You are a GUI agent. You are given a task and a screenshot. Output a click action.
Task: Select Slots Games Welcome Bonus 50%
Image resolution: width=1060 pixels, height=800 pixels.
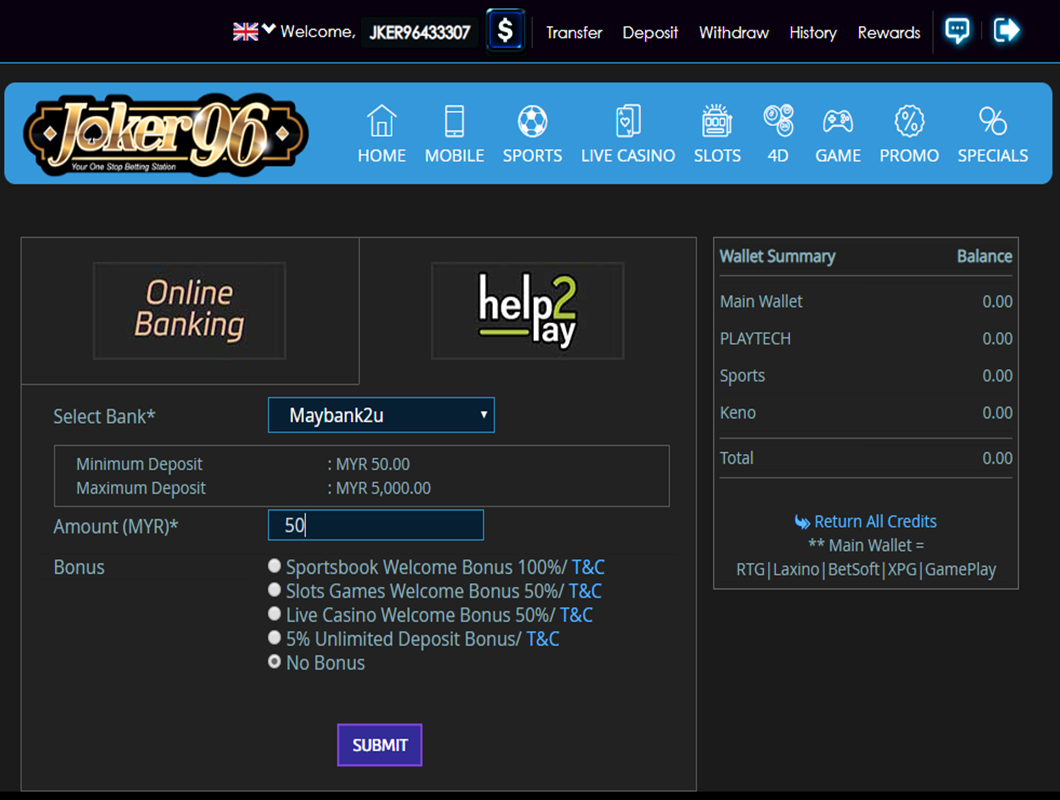[x=275, y=591]
